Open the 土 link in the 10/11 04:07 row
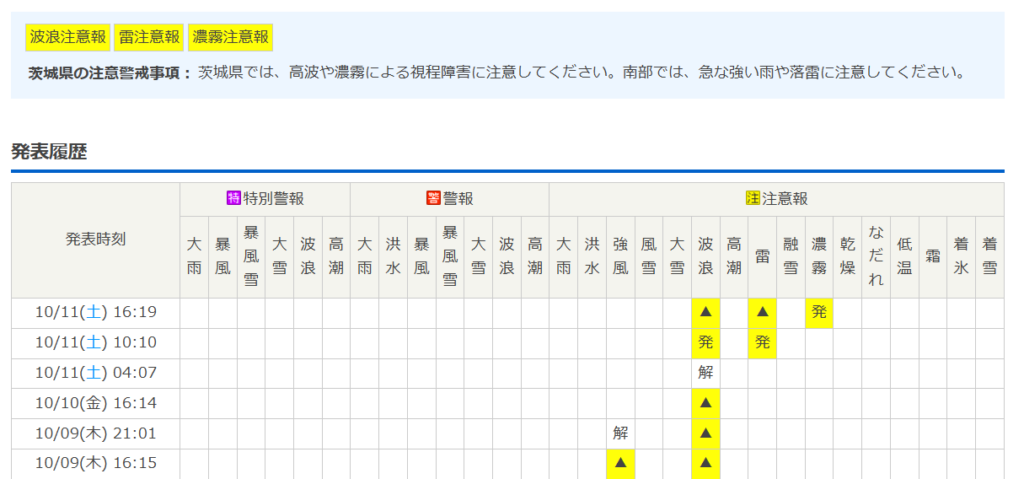This screenshot has height=479, width=1024. (x=93, y=373)
